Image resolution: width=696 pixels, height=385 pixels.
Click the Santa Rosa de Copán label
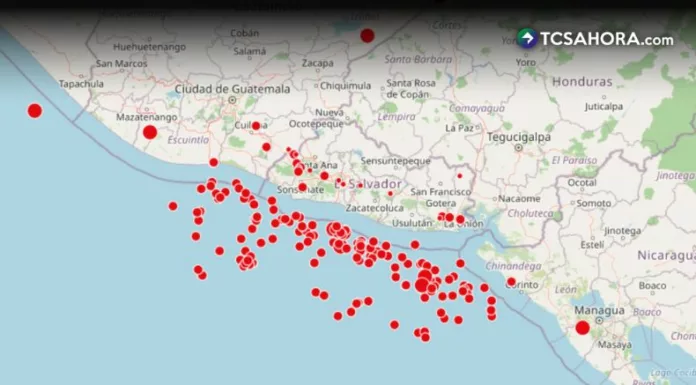(411, 88)
